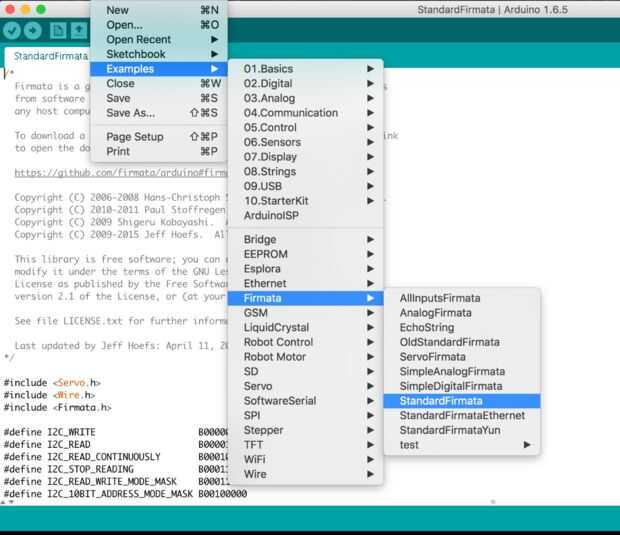The width and height of the screenshot is (620, 535).
Task: Click the '#define I2C_STOP_READING' code line
Action: click(x=115, y=469)
